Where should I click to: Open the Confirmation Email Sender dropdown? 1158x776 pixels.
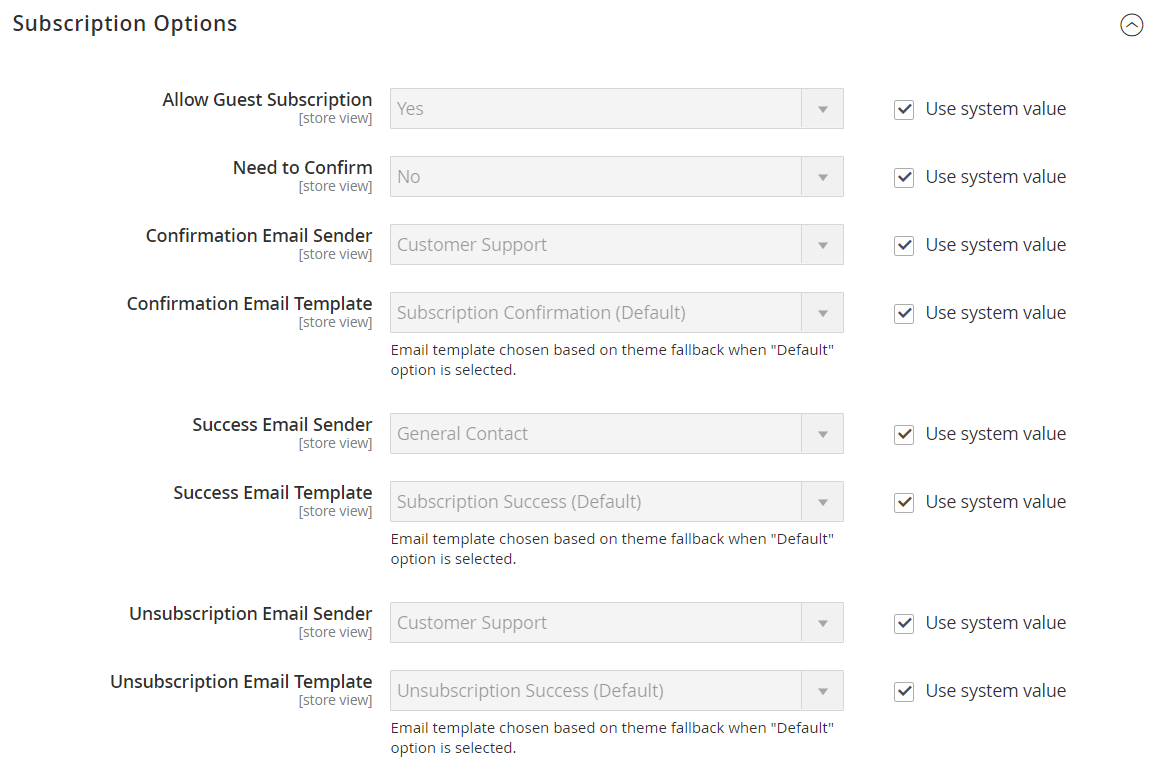tap(617, 244)
